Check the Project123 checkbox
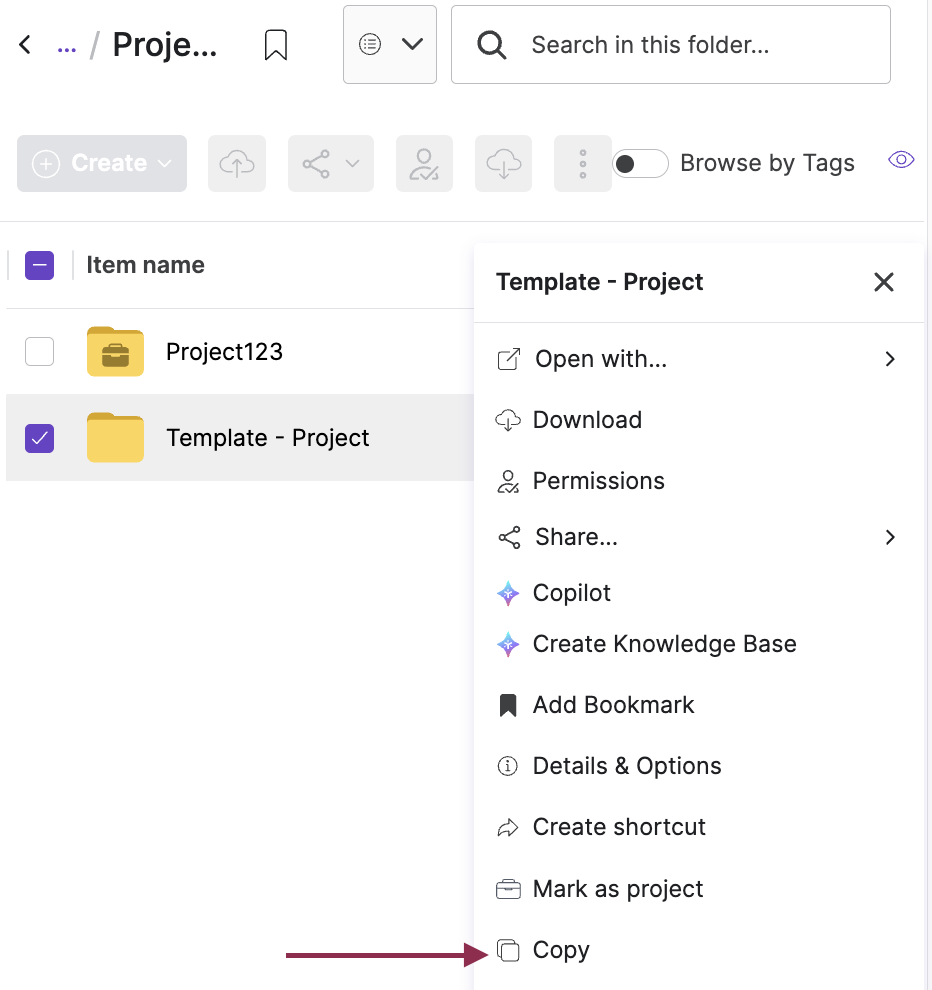Viewport: 932px width, 990px height. coord(39,352)
